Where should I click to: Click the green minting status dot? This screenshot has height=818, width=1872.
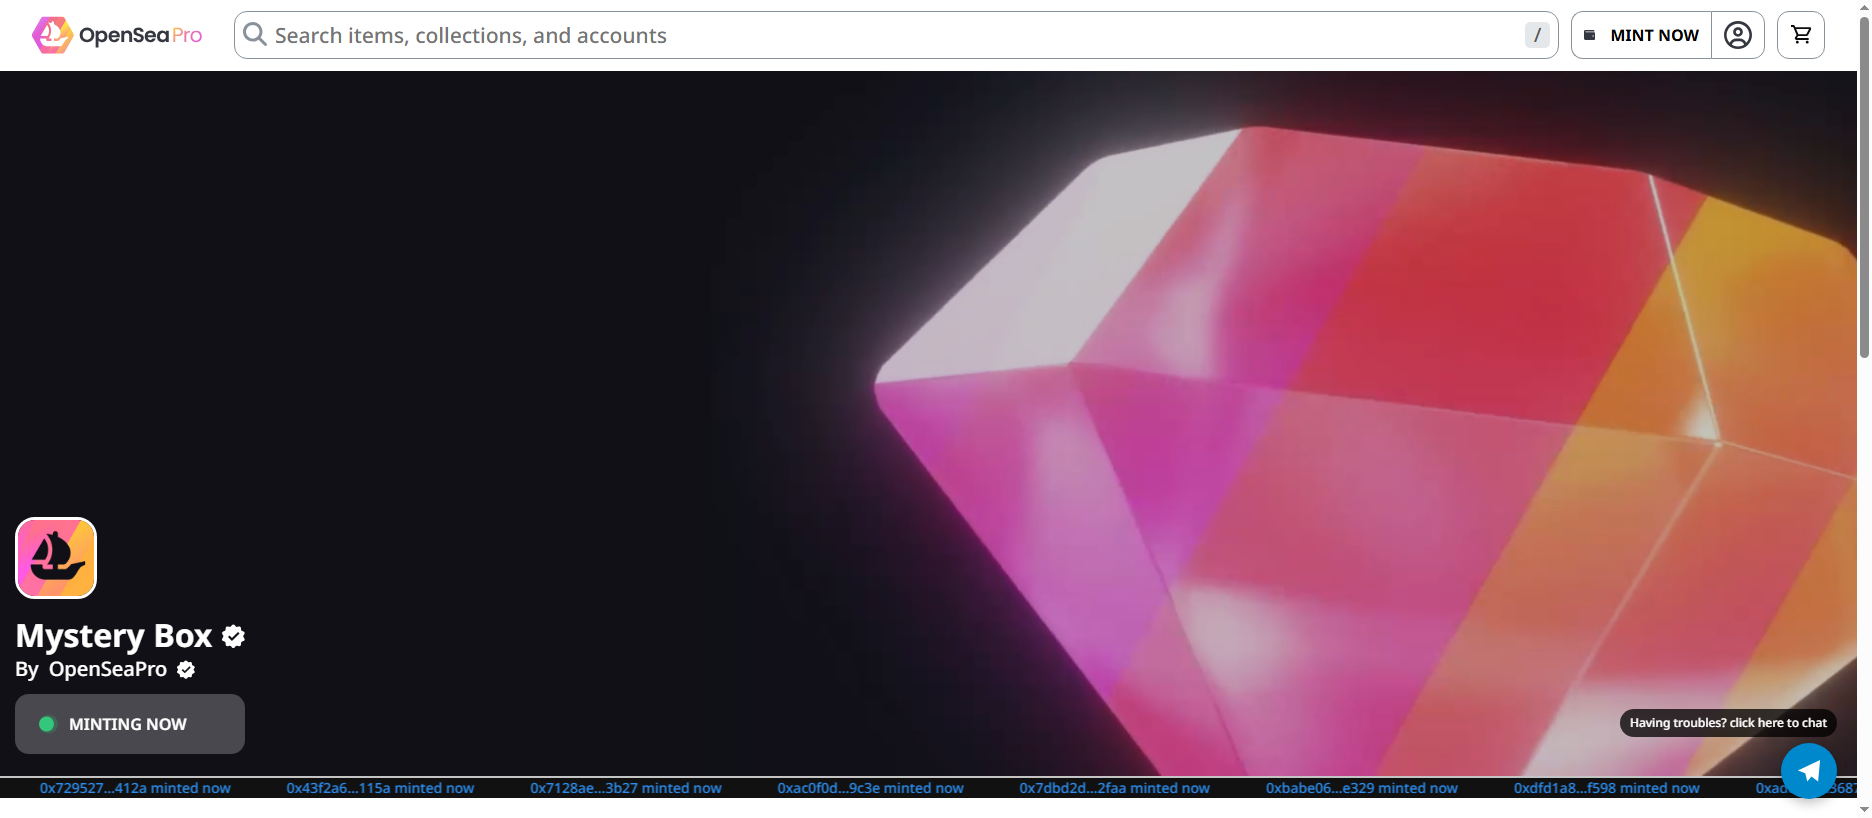pos(47,724)
